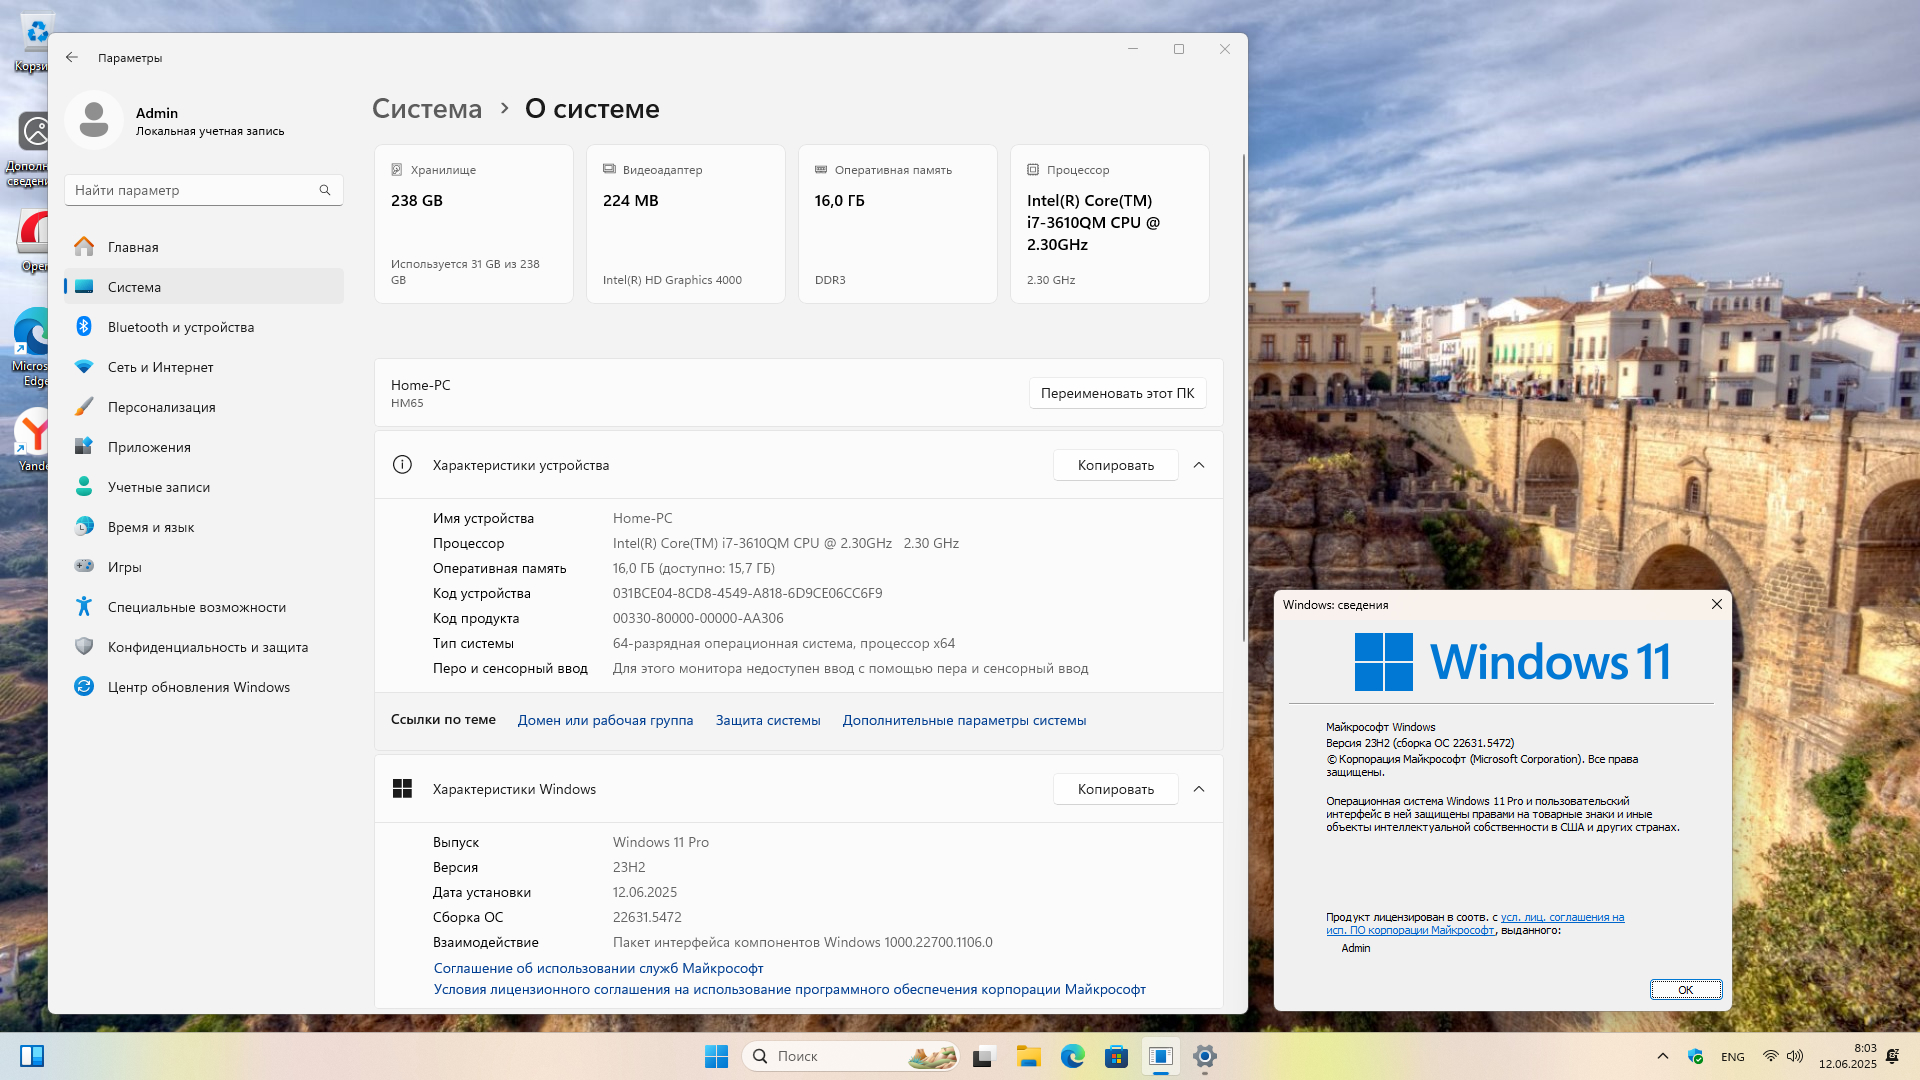Click the Settings window vertical scrollbar
1920x1080 pixels.
(x=1243, y=400)
